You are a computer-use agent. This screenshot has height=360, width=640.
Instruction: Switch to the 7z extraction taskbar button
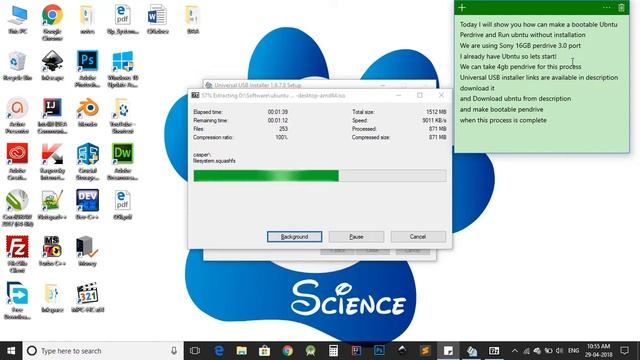click(x=494, y=351)
